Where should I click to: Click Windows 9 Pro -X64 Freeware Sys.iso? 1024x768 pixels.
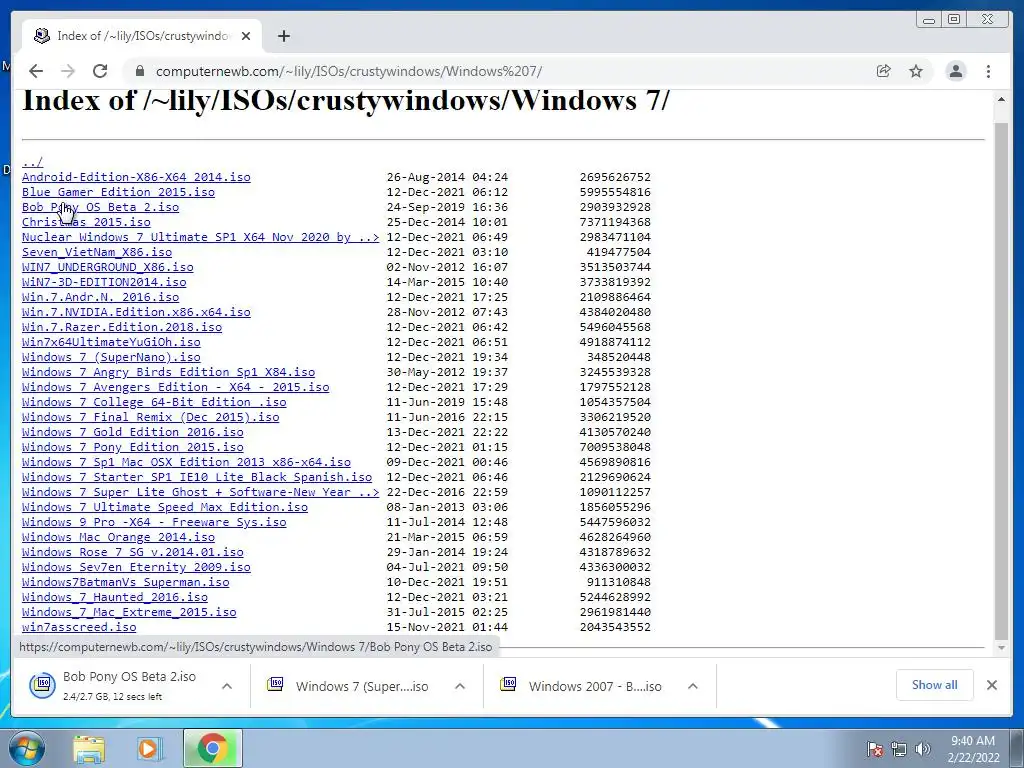click(x=154, y=522)
